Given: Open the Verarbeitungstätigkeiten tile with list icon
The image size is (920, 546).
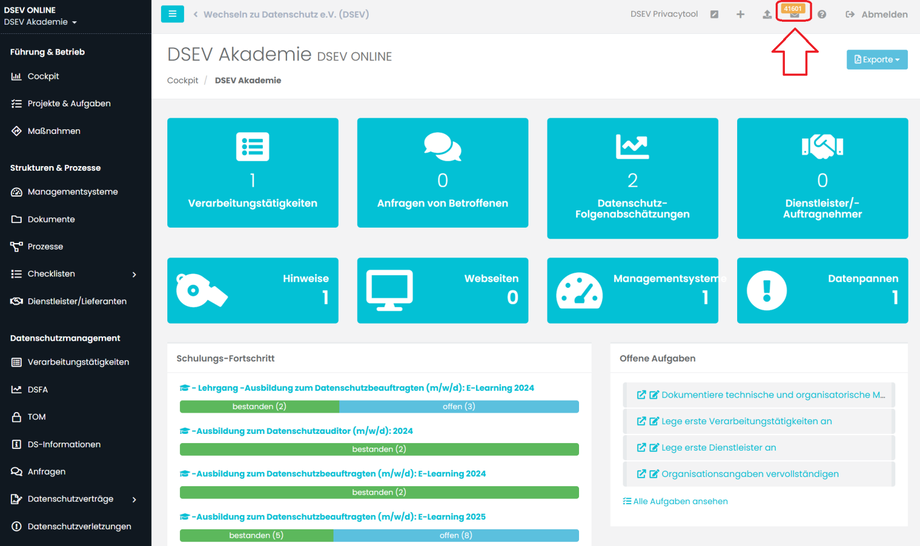Looking at the screenshot, I should click(x=253, y=172).
